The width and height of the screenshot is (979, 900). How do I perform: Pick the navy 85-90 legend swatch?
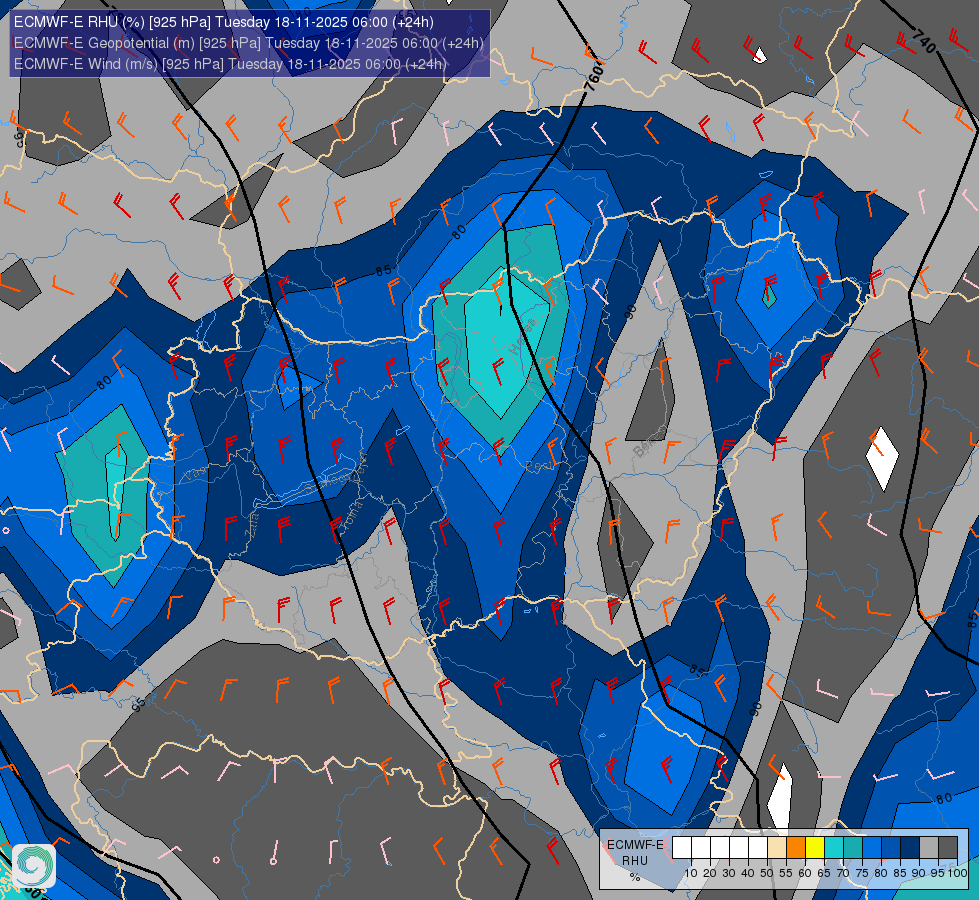[x=910, y=847]
